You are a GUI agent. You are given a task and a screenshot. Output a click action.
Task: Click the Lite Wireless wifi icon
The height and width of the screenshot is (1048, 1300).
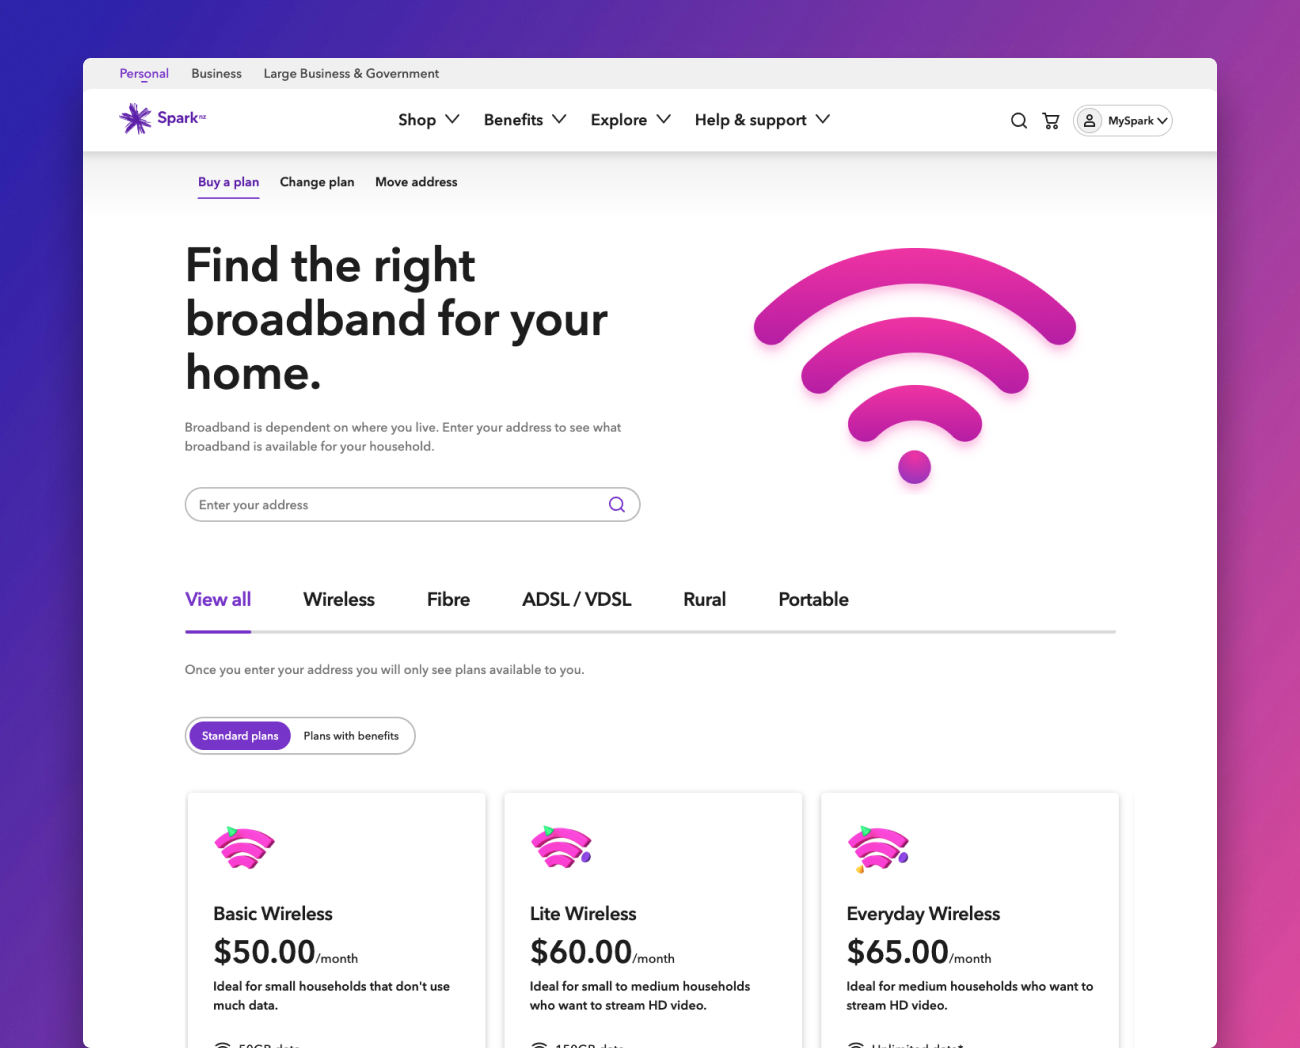pyautogui.click(x=561, y=847)
